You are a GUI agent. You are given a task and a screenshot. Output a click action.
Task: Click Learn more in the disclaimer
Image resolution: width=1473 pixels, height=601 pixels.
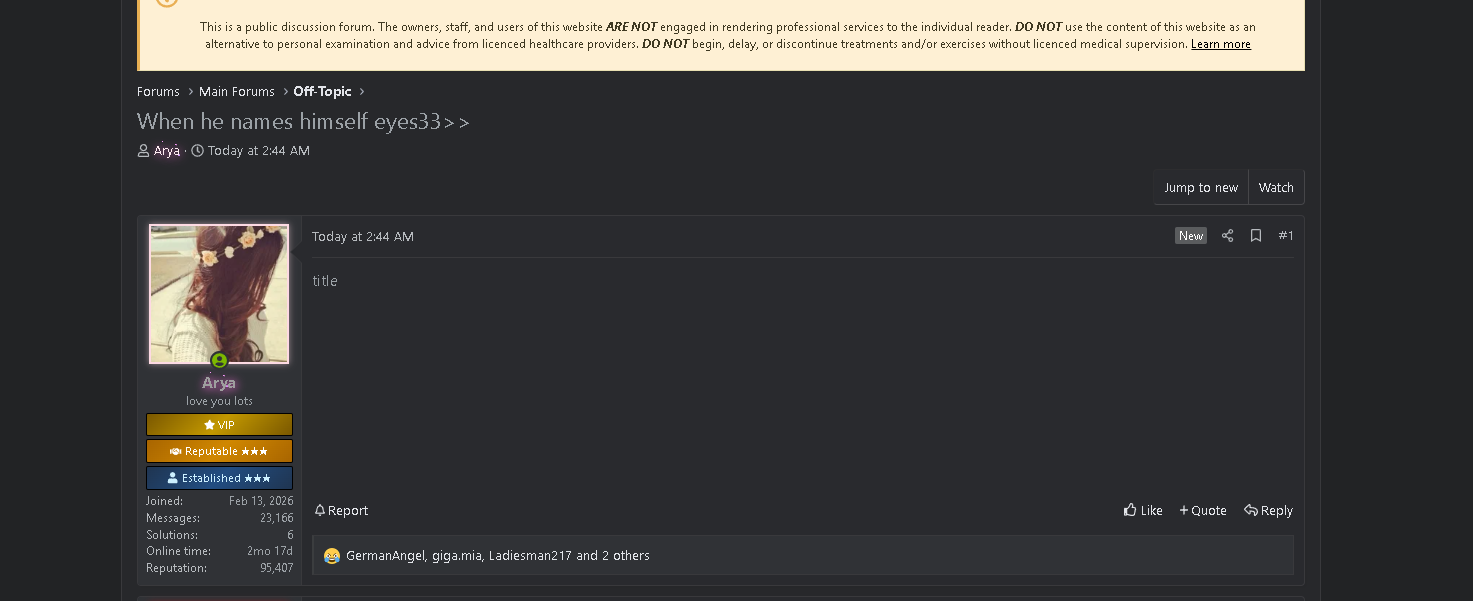(1221, 44)
